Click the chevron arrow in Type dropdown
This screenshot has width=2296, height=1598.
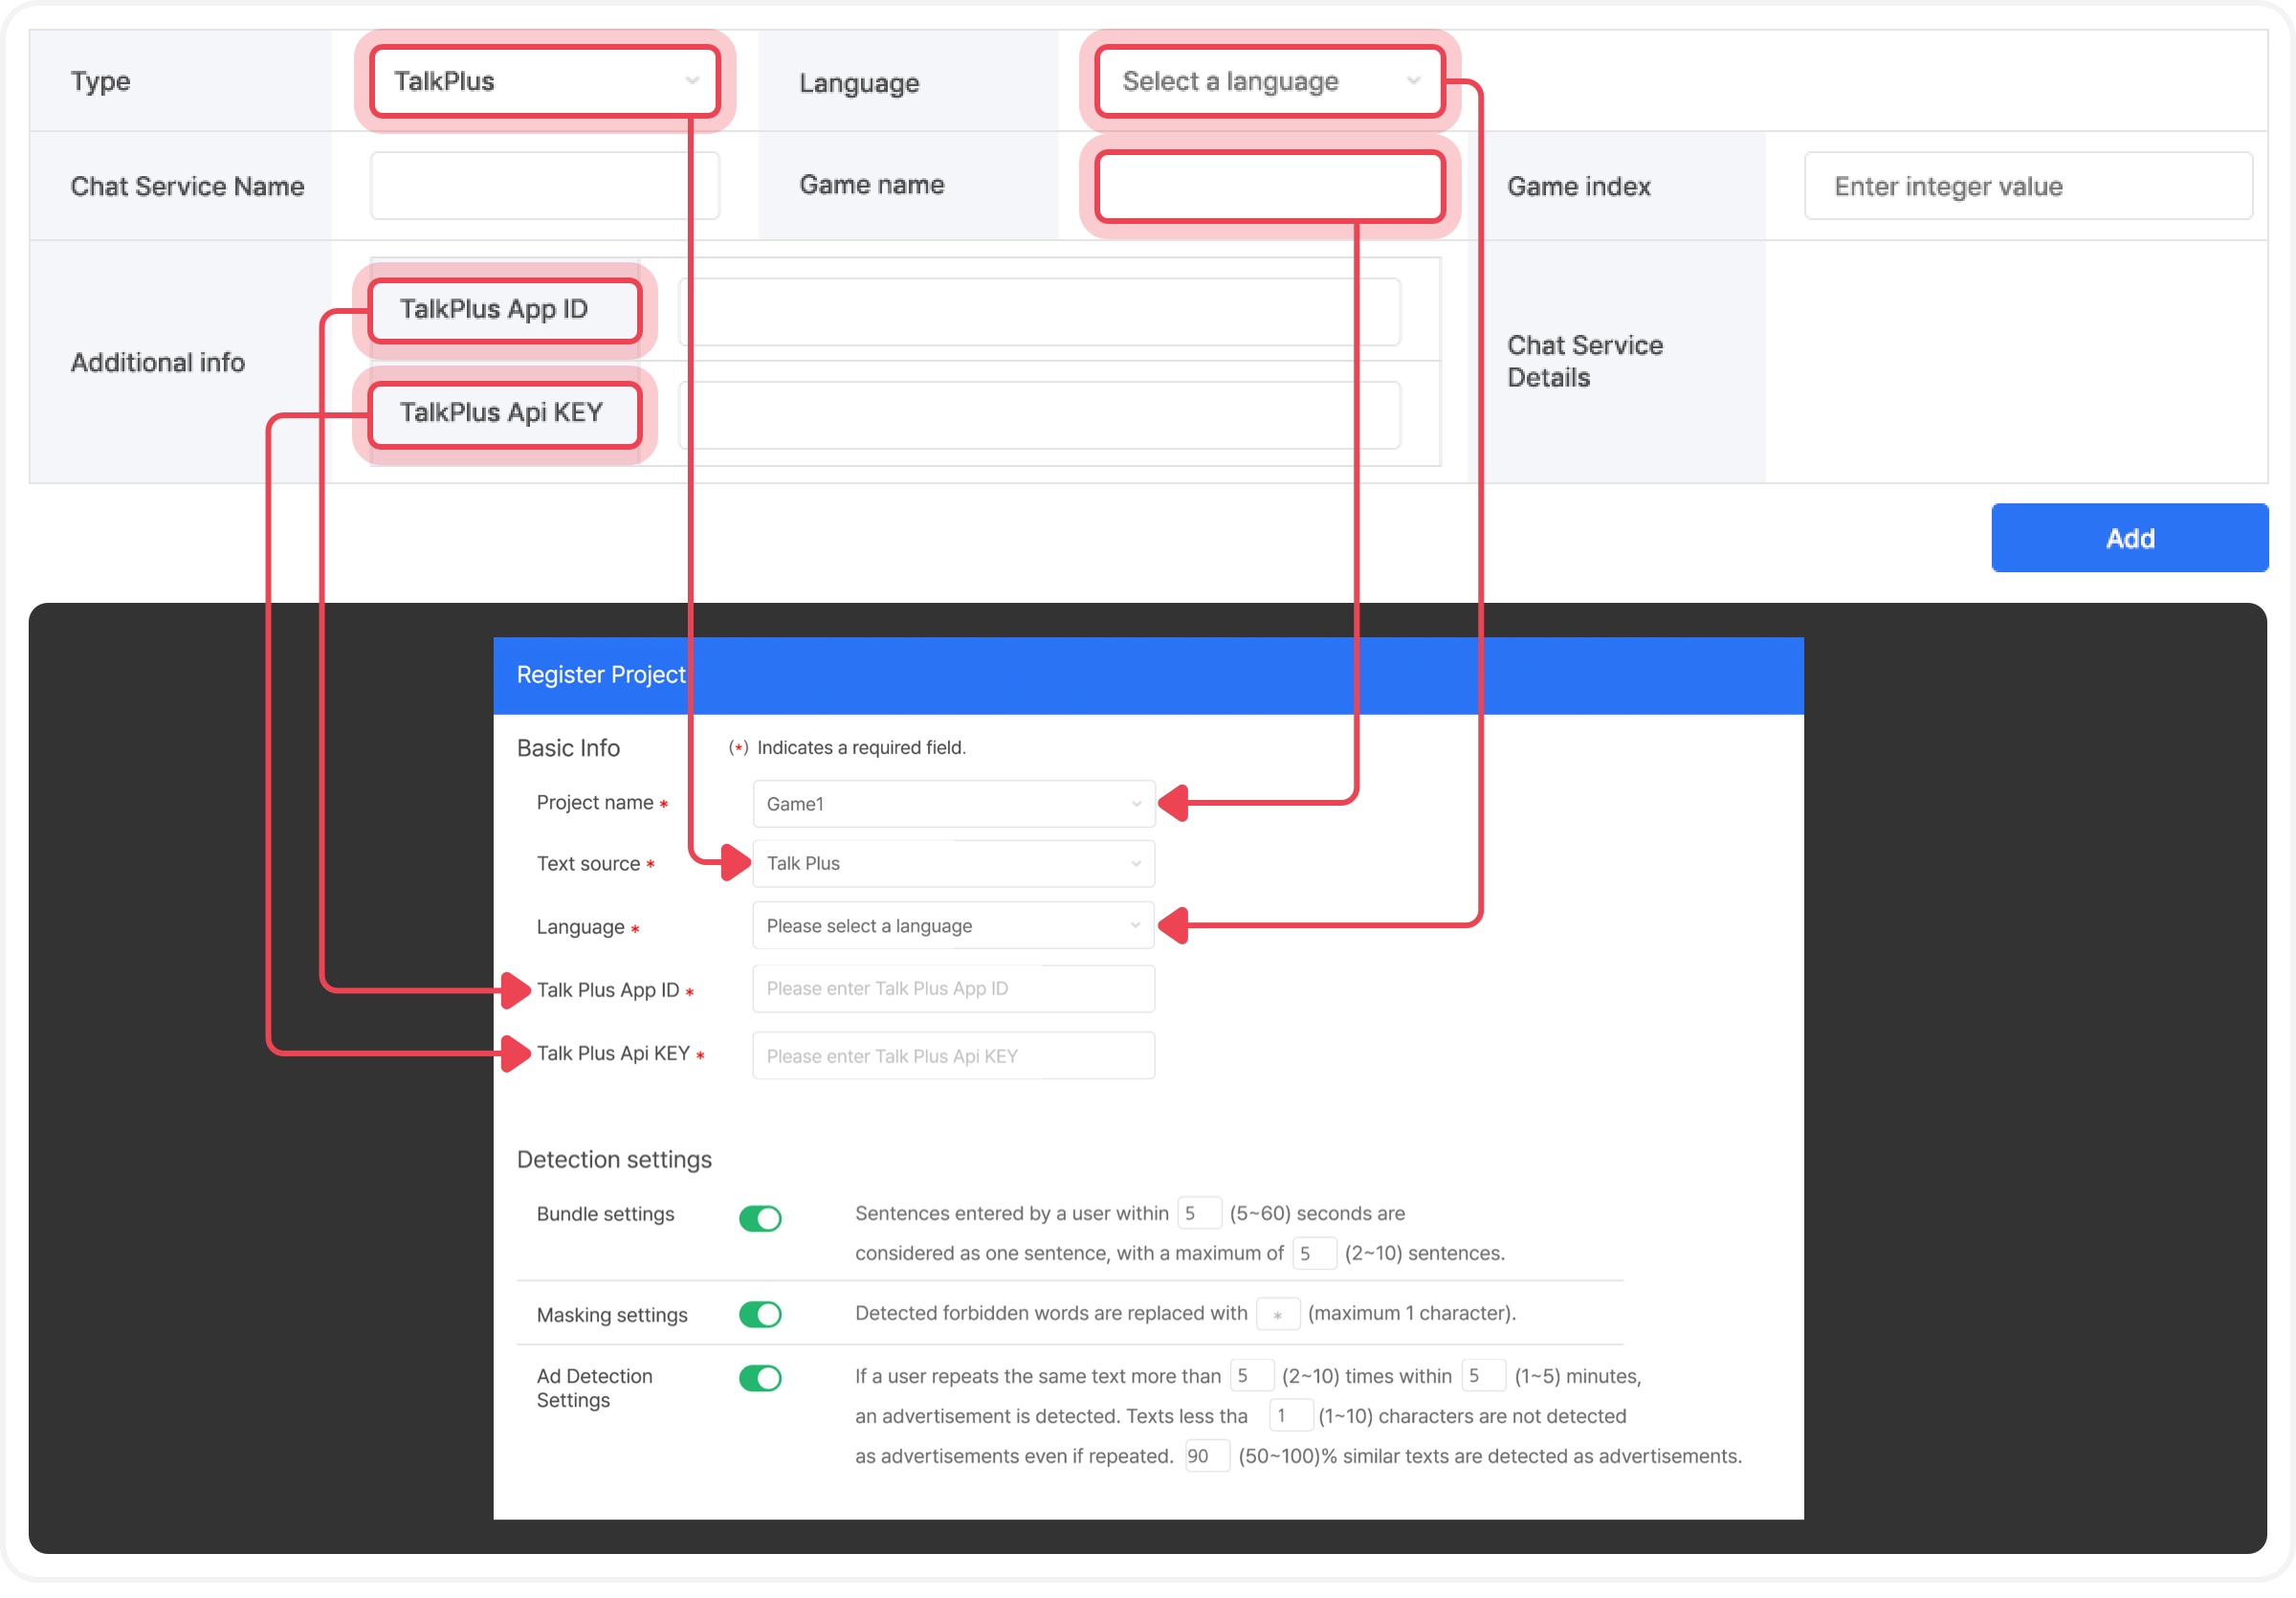[692, 81]
